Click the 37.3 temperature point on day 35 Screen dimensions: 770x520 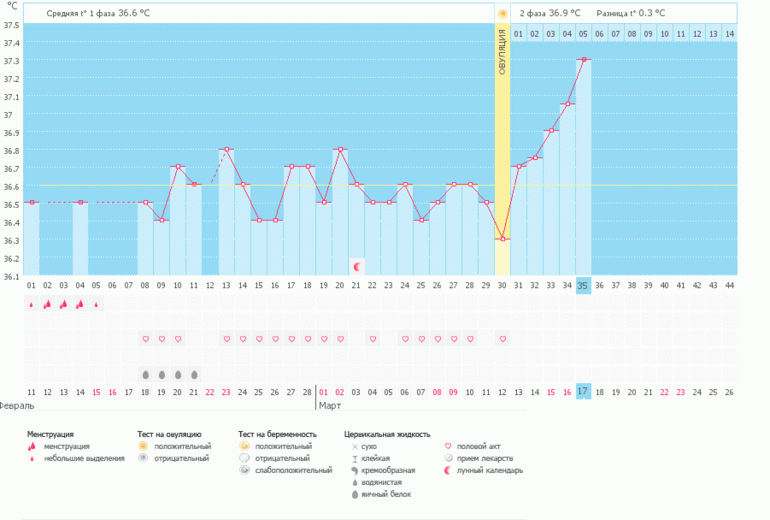pos(583,60)
